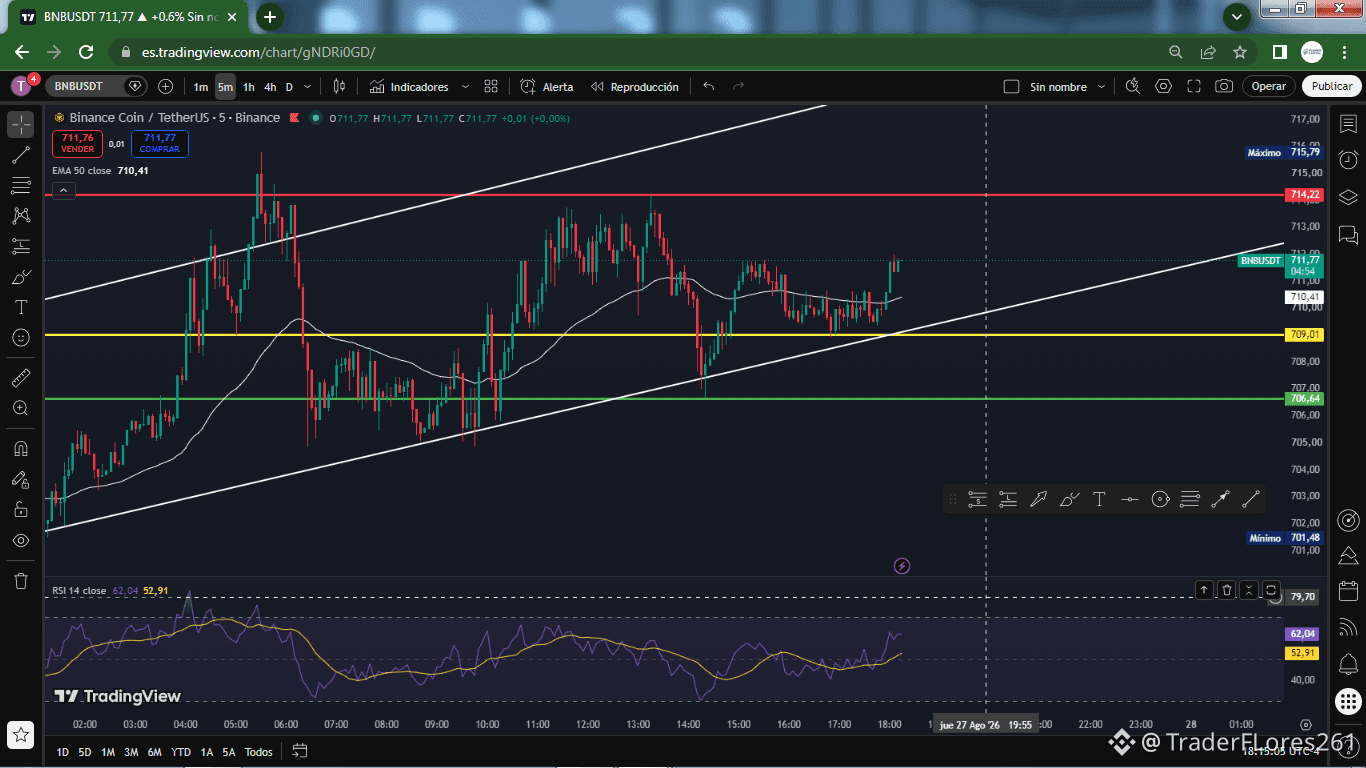Viewport: 1366px width, 768px height.
Task: Open the indicator templates grid icon
Action: (x=491, y=87)
